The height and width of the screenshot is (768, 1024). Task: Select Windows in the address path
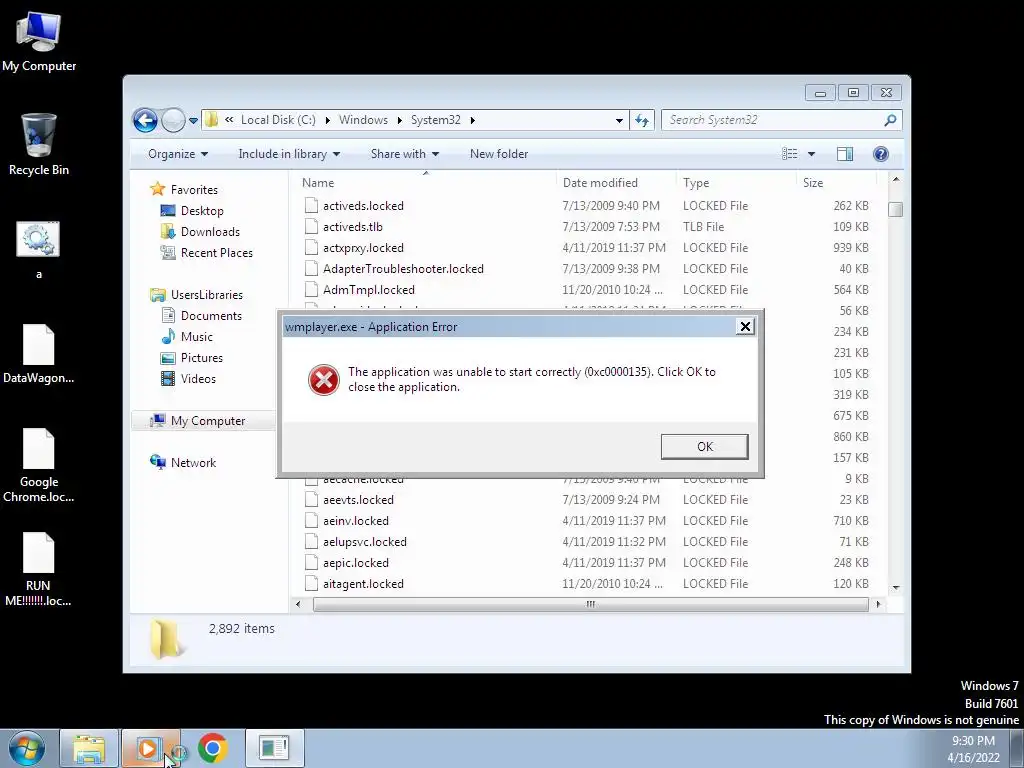pyautogui.click(x=363, y=120)
